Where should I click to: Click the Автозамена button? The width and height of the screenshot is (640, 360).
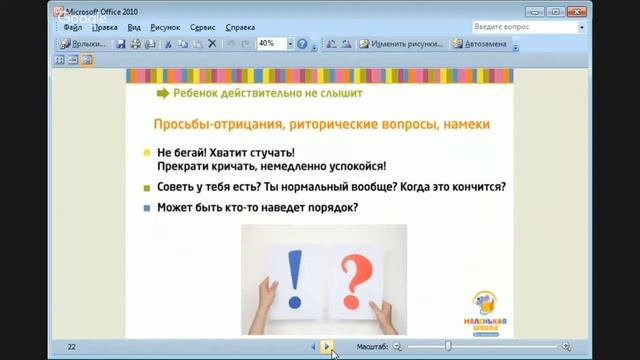pyautogui.click(x=480, y=44)
